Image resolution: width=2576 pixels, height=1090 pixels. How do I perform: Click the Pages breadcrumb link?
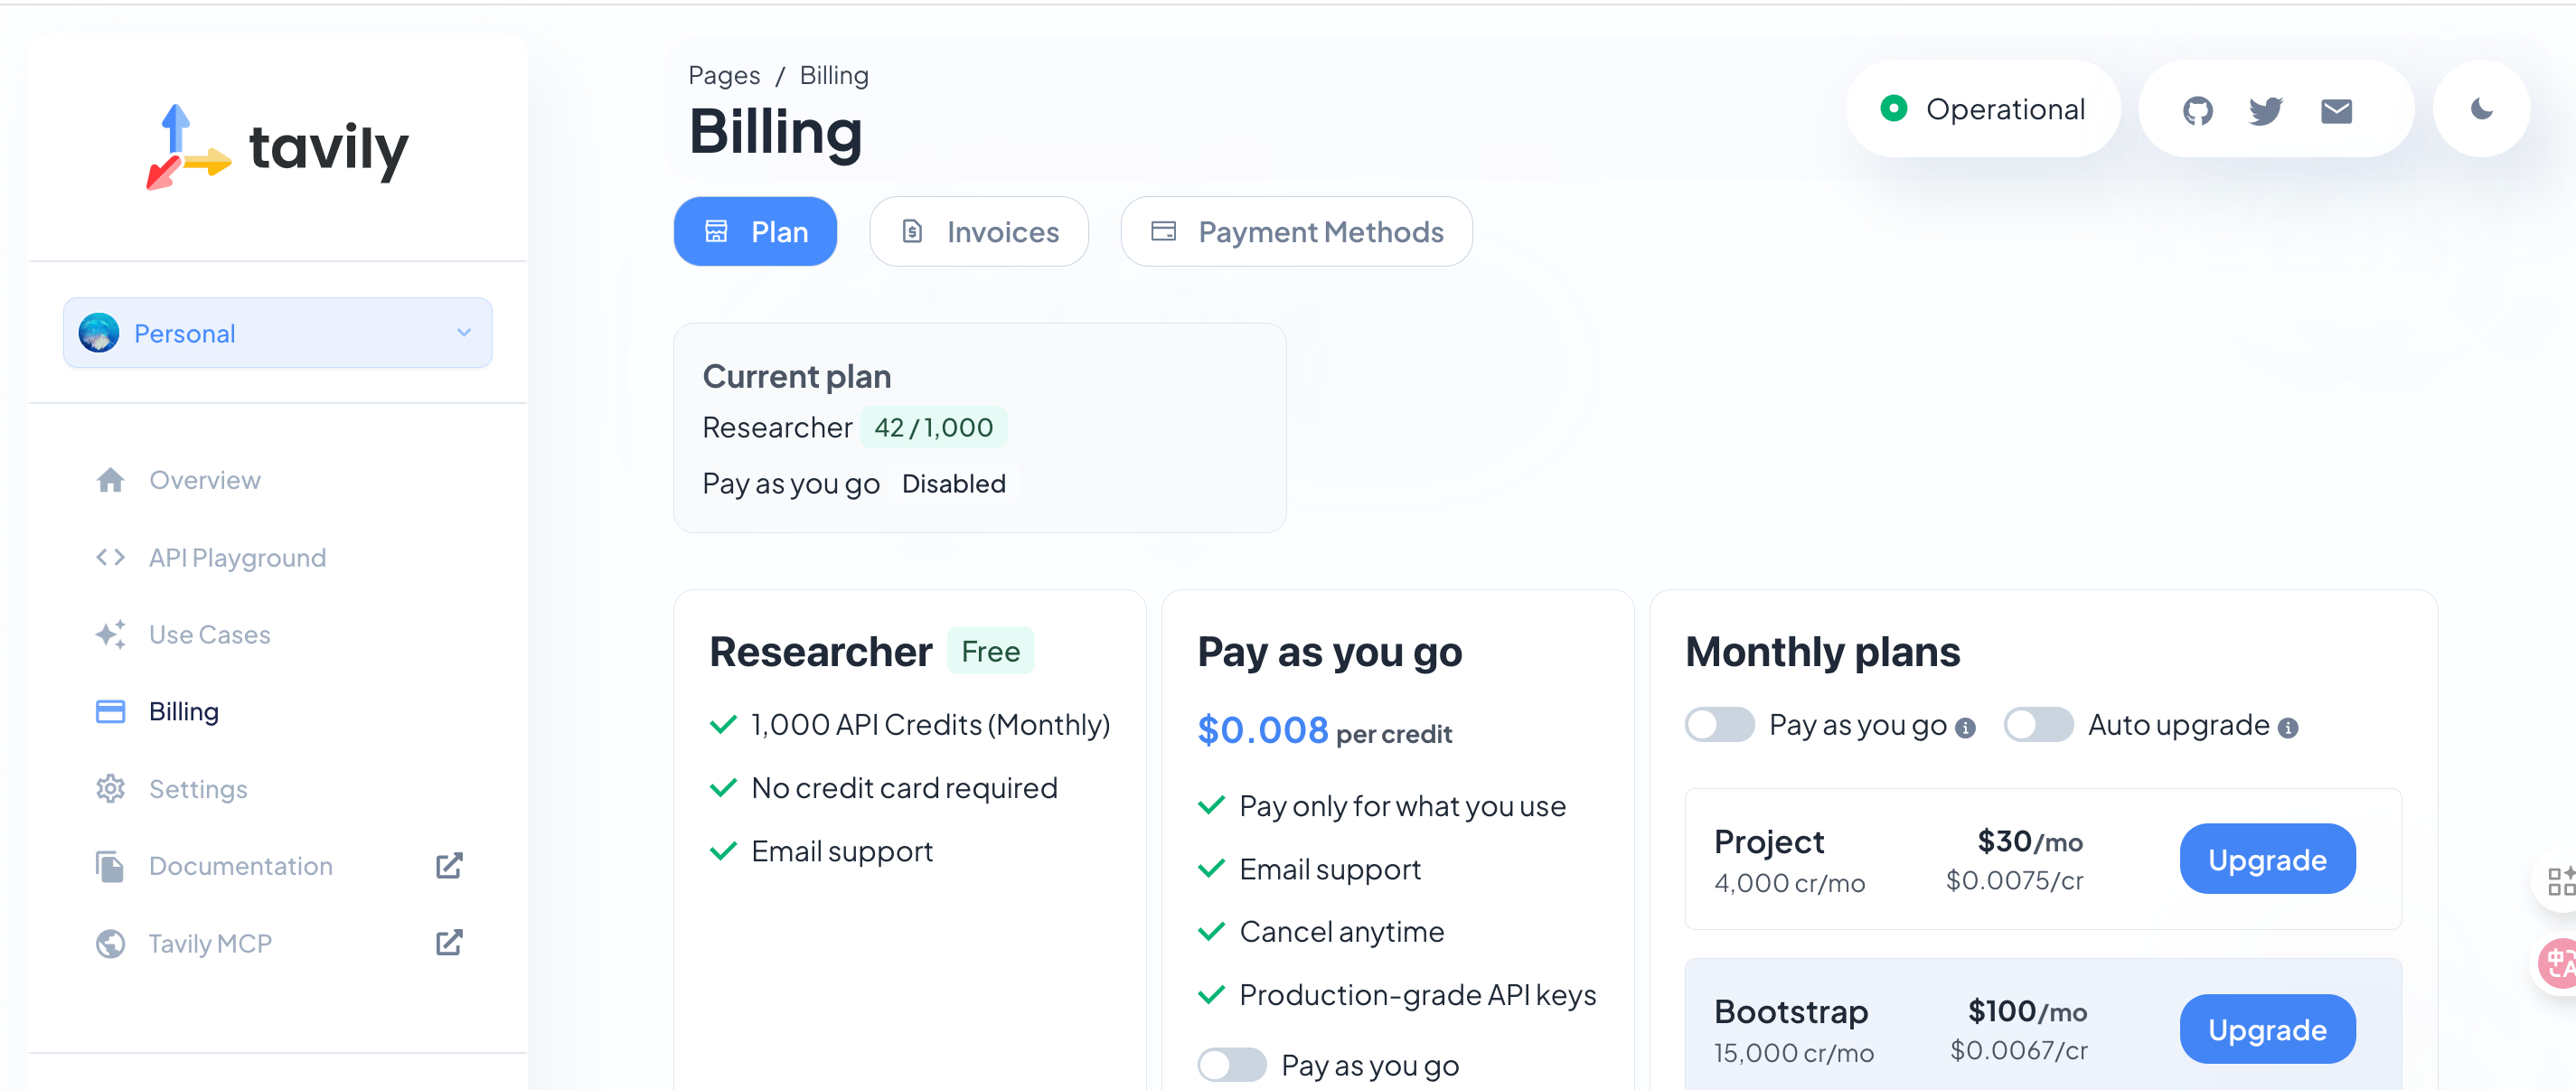(x=723, y=75)
